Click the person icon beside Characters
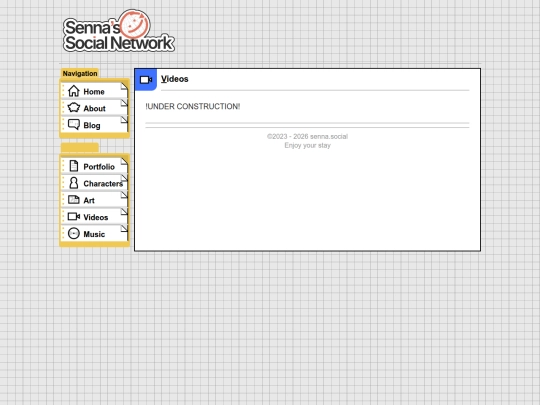The image size is (540, 405). pos(74,183)
